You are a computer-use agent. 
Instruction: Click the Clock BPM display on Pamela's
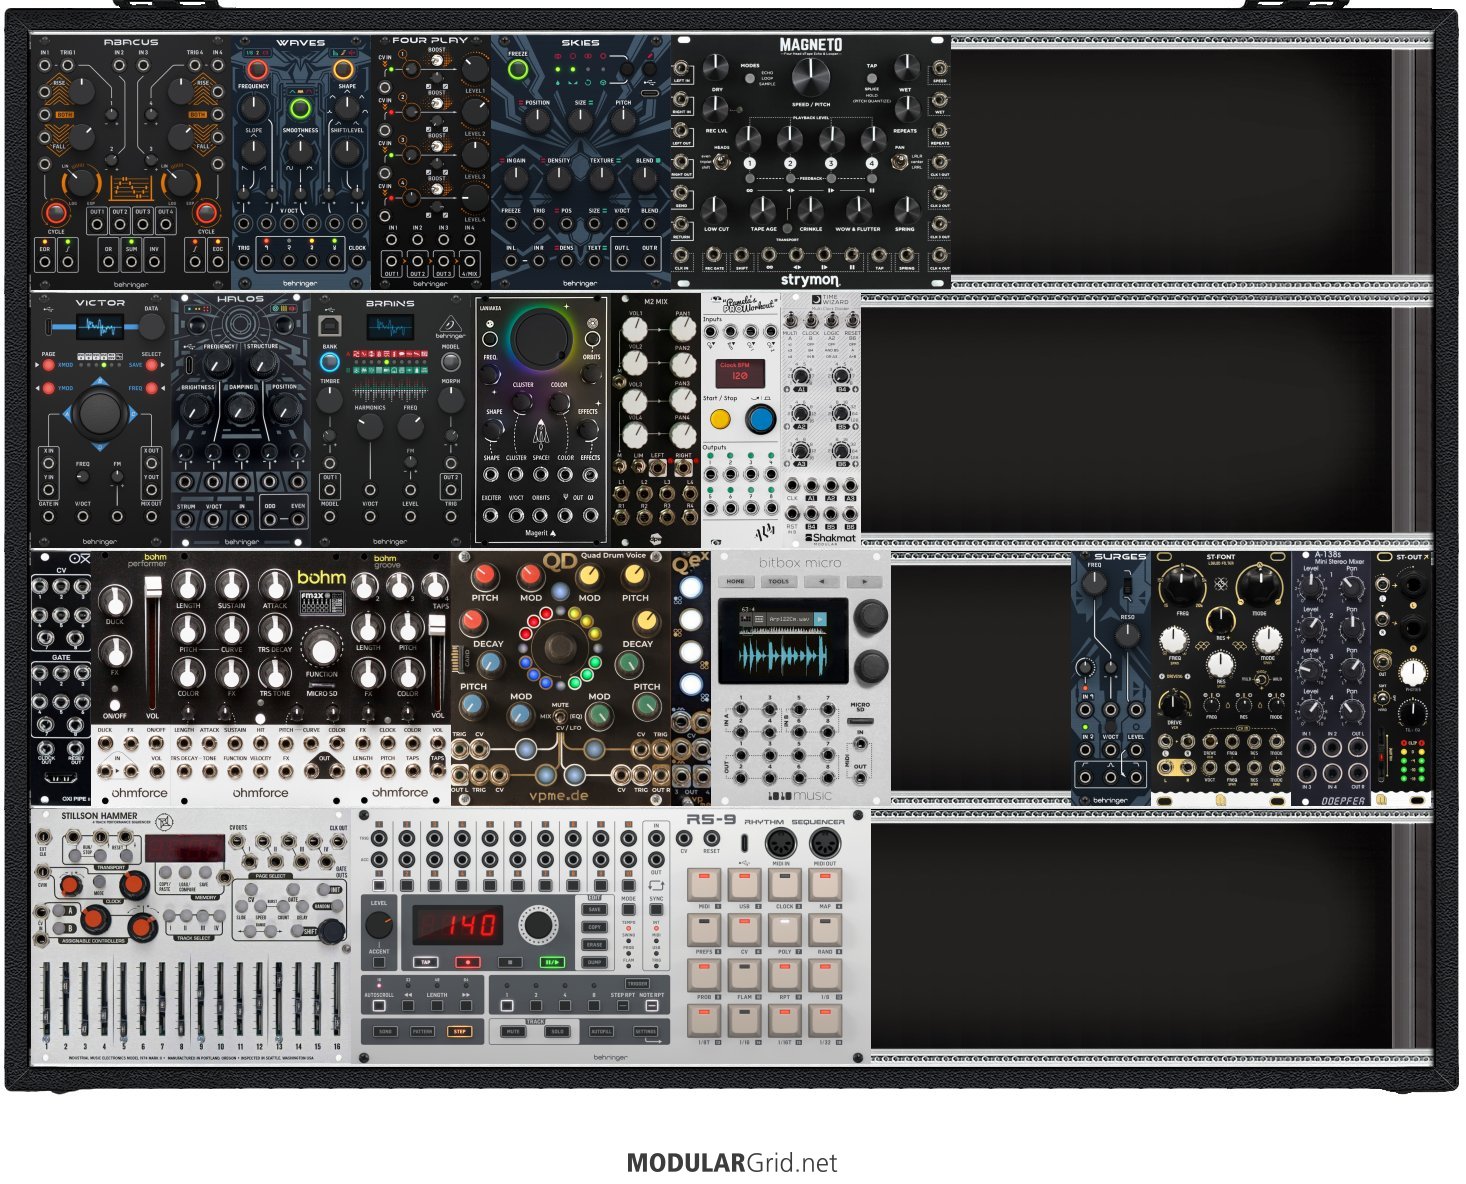coord(741,374)
